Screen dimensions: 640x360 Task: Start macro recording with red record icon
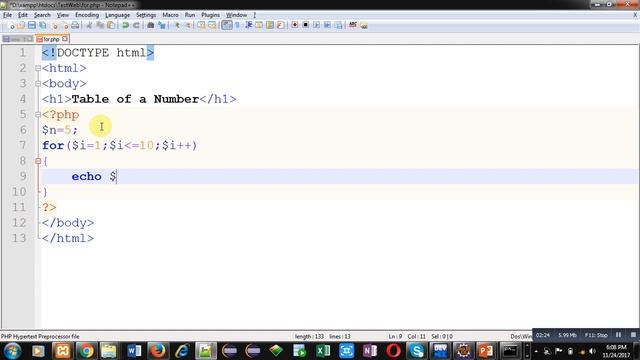click(295, 25)
